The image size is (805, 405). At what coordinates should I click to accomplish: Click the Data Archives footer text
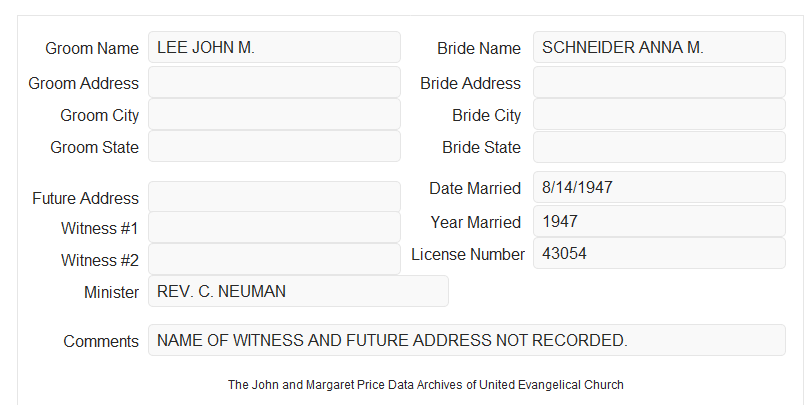pyautogui.click(x=426, y=385)
